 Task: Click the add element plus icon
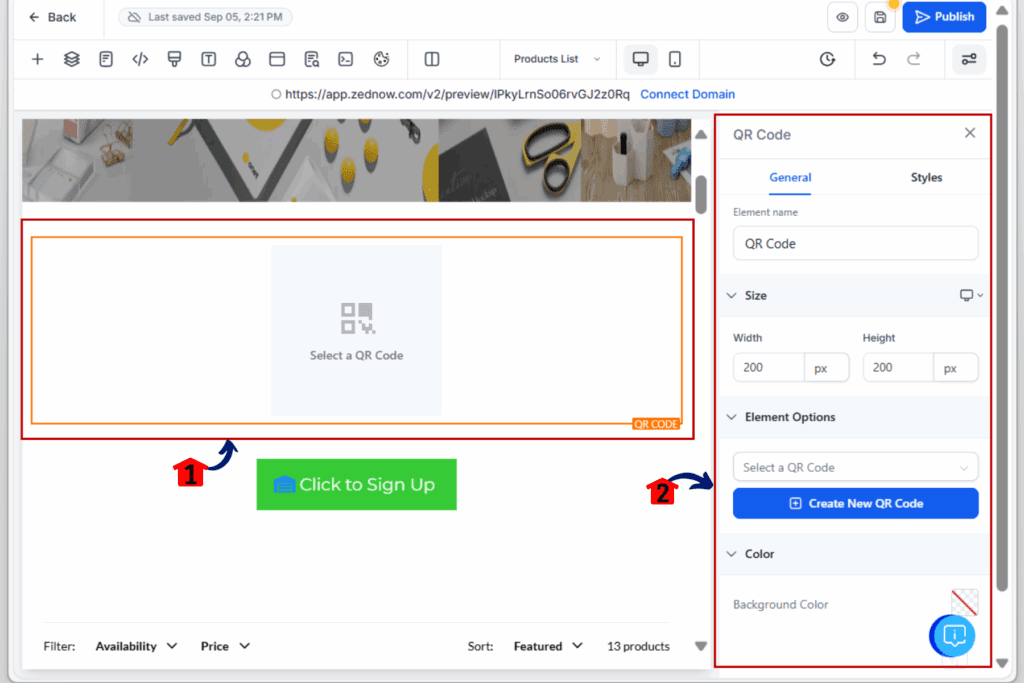point(37,59)
